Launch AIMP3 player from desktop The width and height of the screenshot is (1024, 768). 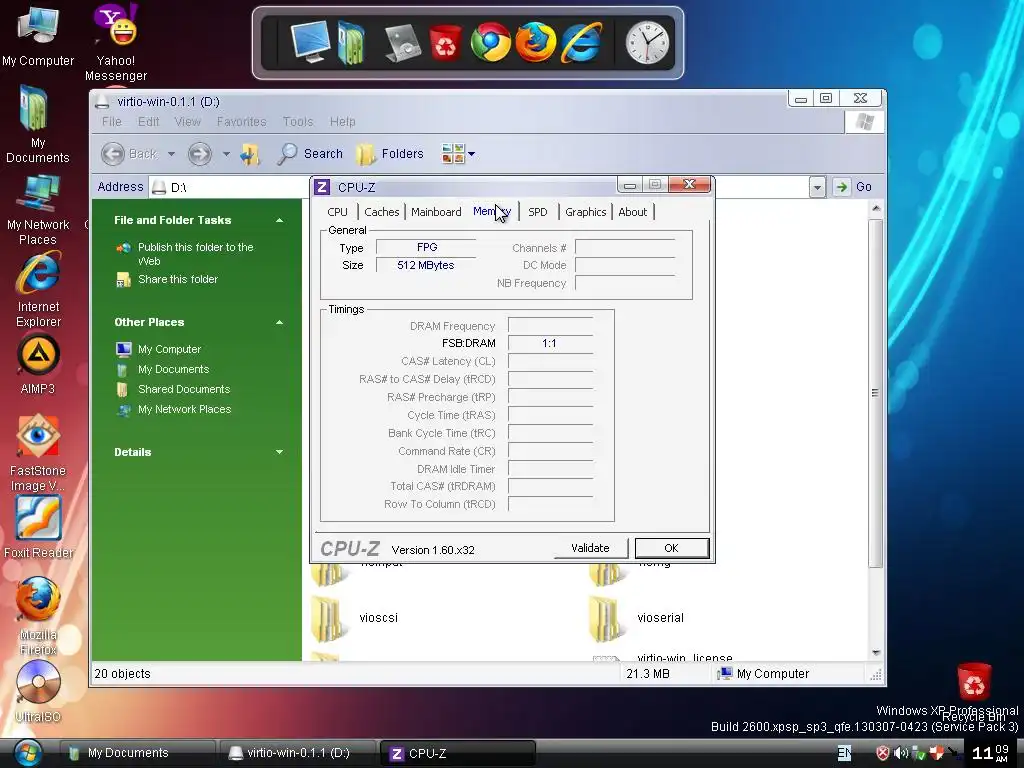pos(38,364)
